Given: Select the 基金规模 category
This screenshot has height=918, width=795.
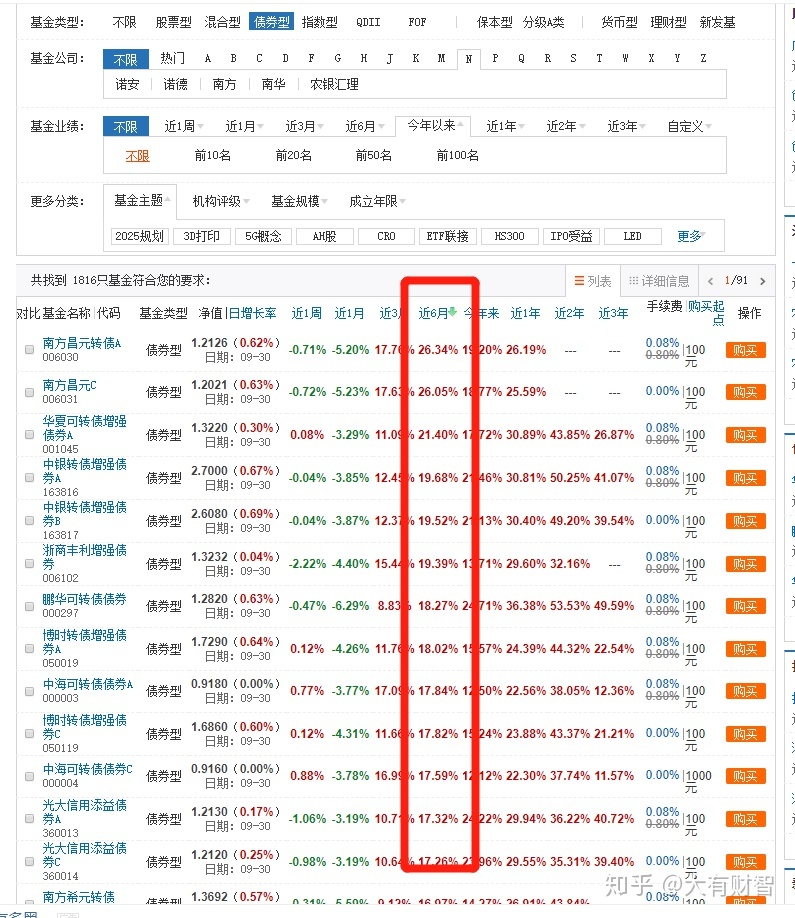Looking at the screenshot, I should [299, 201].
